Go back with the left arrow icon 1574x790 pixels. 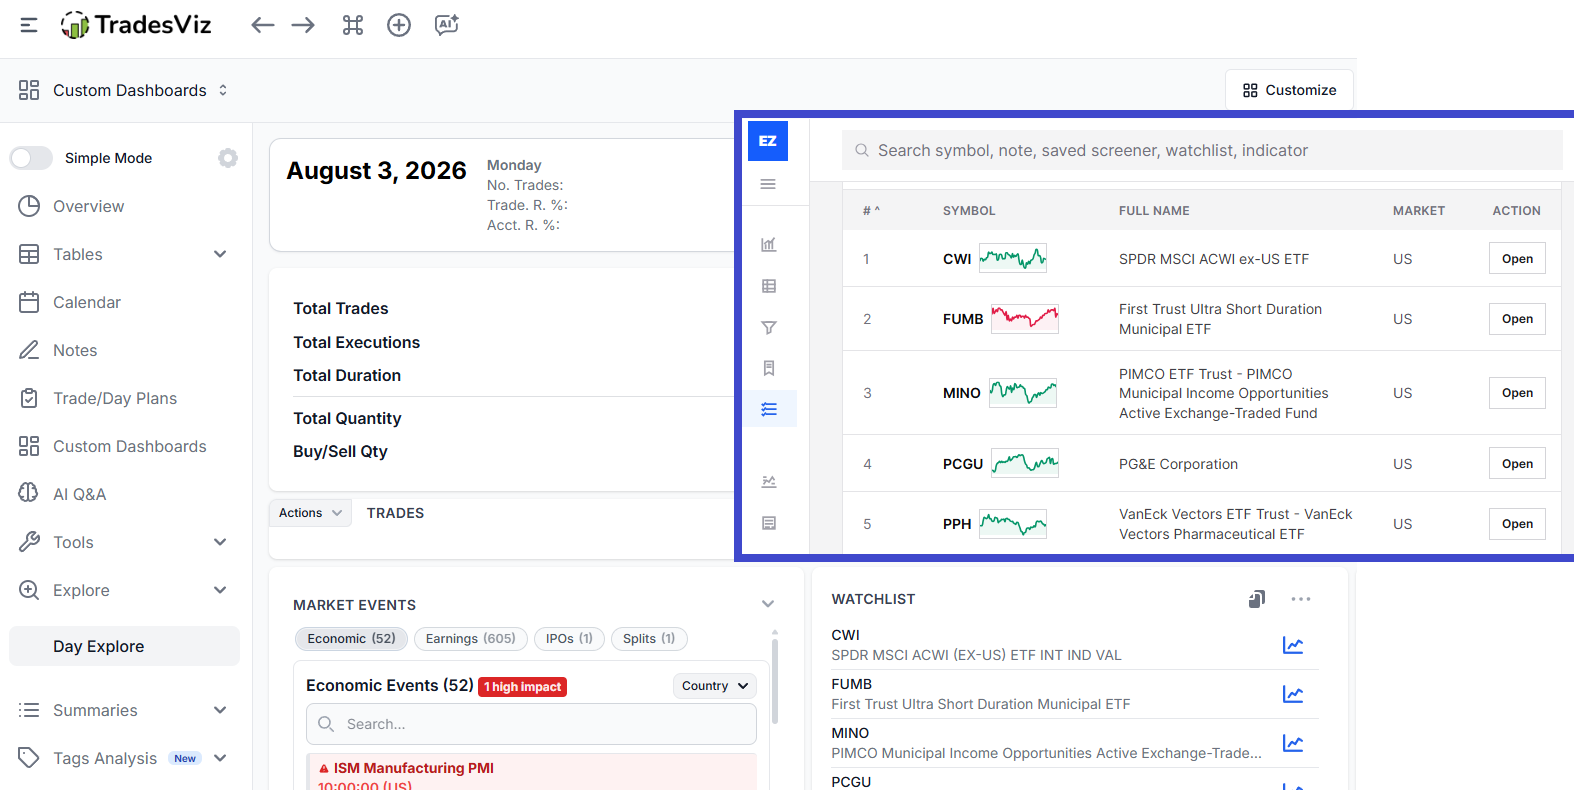tap(262, 25)
